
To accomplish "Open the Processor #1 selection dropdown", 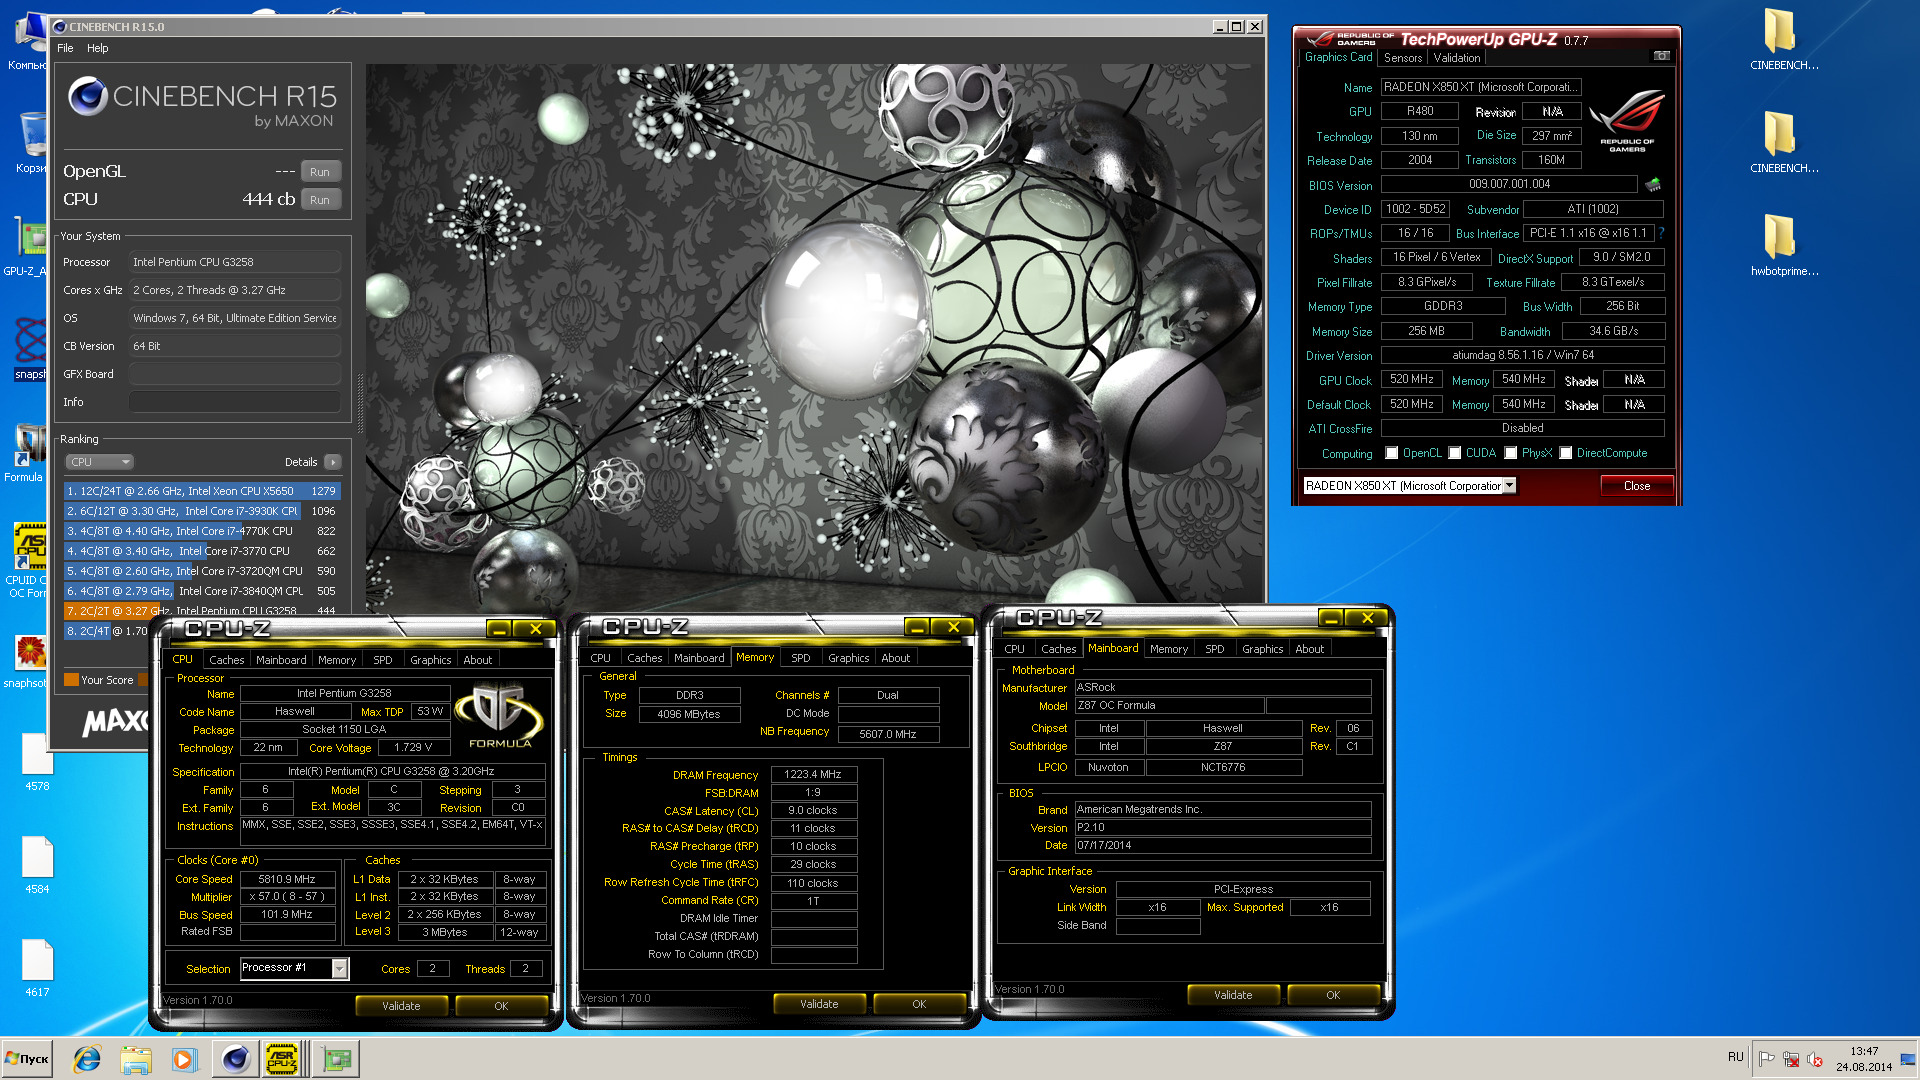I will [x=340, y=968].
